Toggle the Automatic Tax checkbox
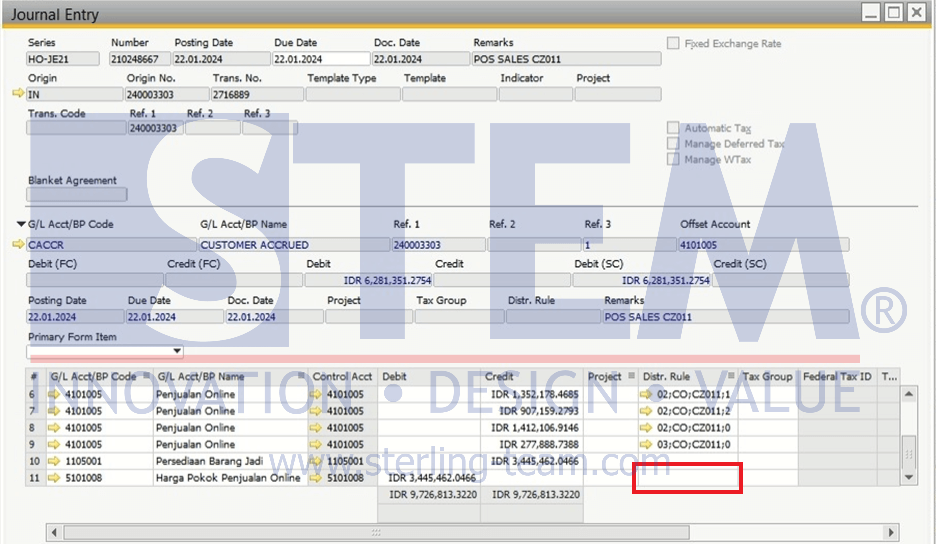This screenshot has height=544, width=936. click(x=674, y=128)
